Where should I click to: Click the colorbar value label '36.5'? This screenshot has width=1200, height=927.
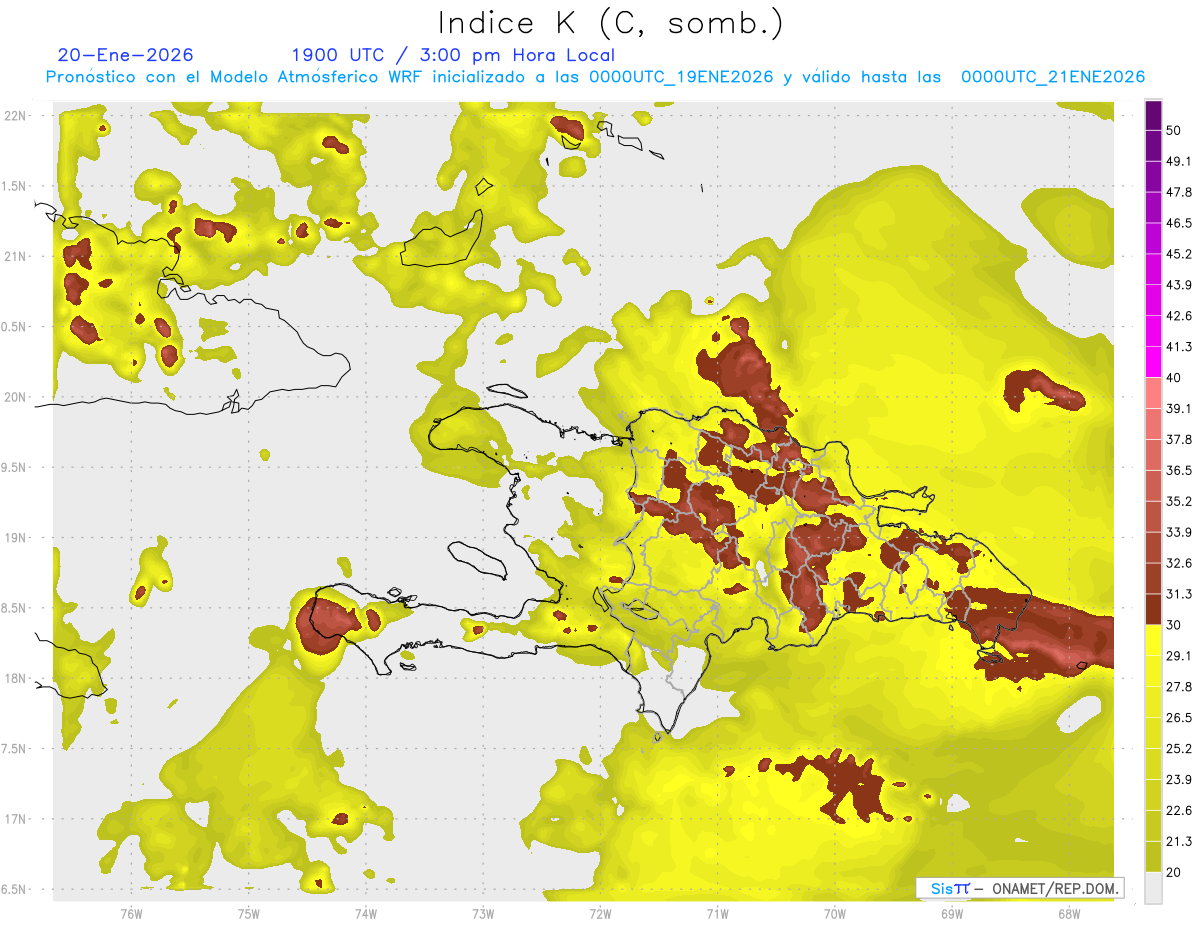1179,470
